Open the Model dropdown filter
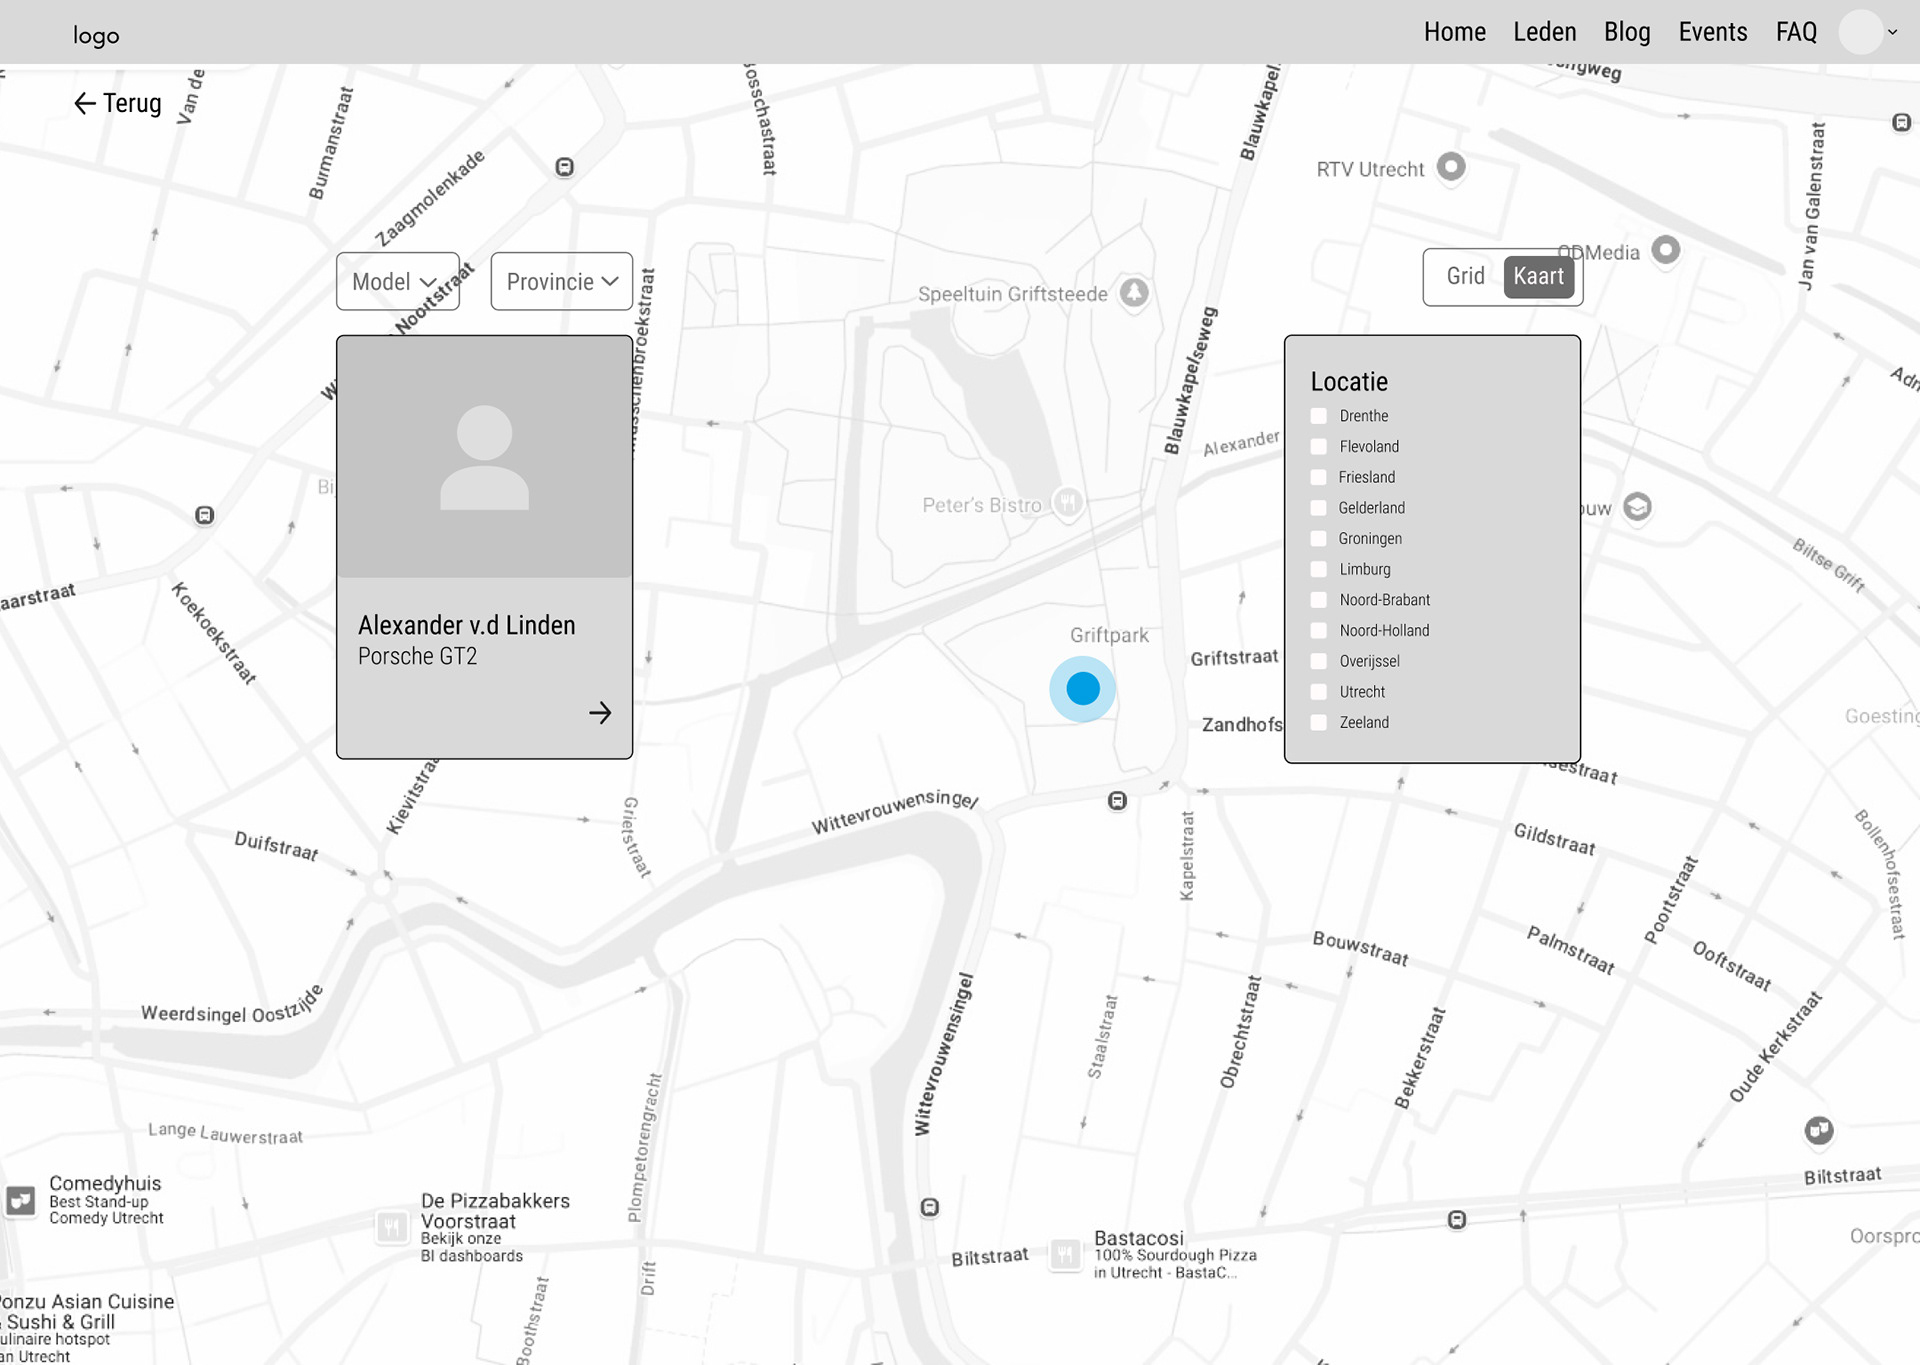Screen dimensions: 1920x1365 tap(397, 282)
